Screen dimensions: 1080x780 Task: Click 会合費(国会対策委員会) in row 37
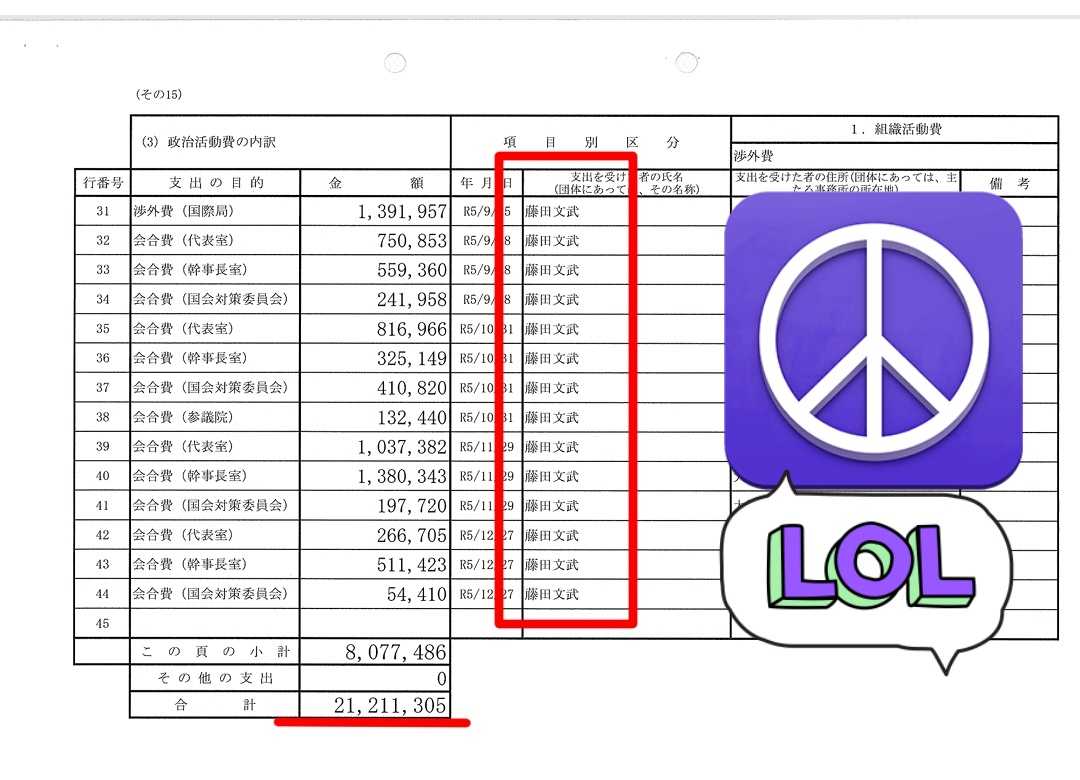click(x=211, y=387)
